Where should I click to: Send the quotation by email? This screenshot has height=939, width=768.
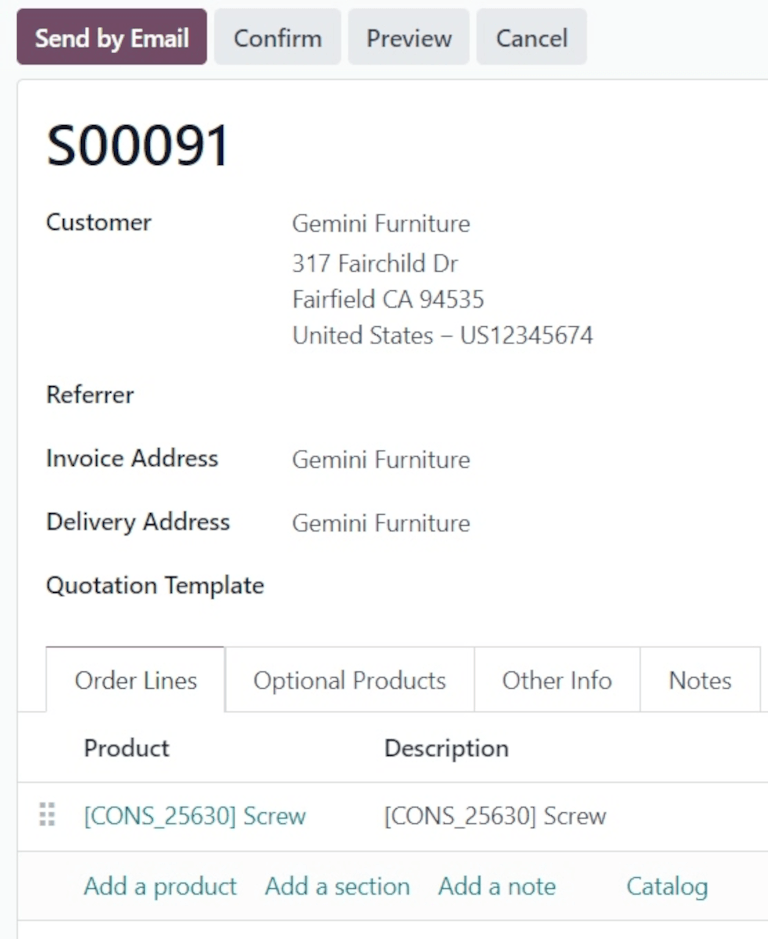(110, 37)
